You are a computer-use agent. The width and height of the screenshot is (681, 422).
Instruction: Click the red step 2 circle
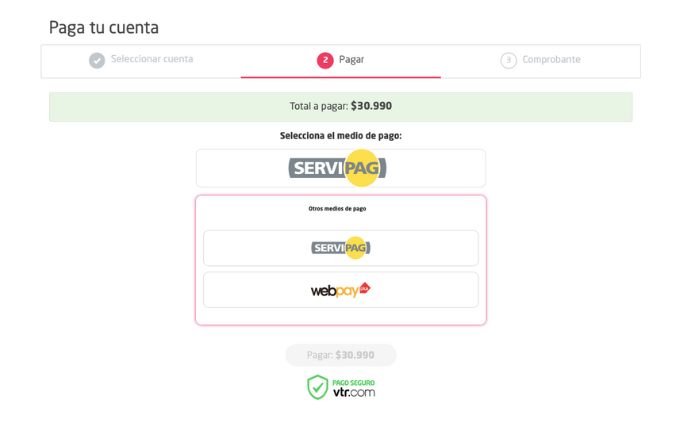click(x=325, y=60)
